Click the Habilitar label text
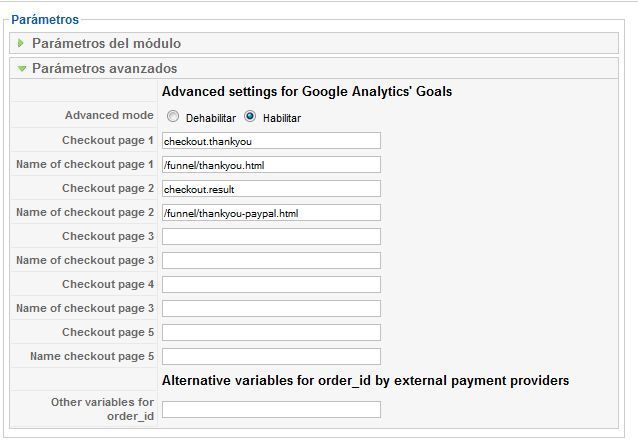The width and height of the screenshot is (638, 448). click(282, 118)
